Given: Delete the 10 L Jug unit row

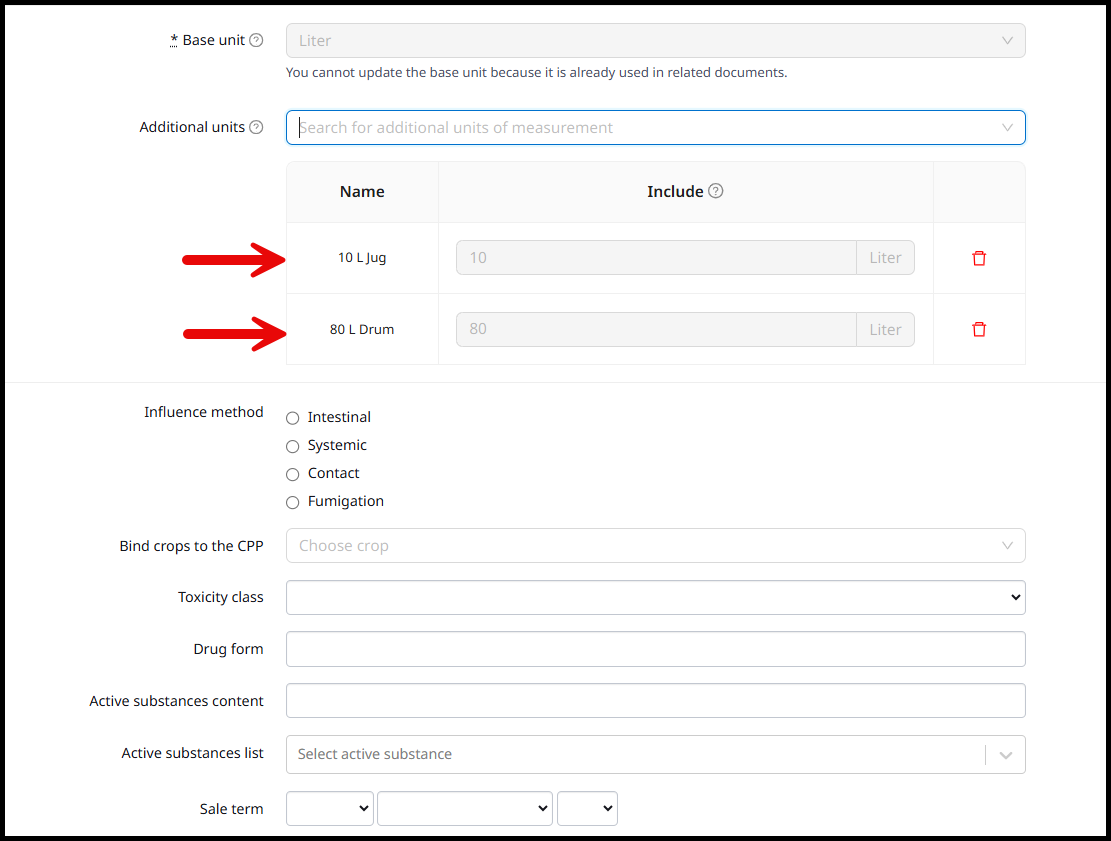Looking at the screenshot, I should (x=979, y=258).
